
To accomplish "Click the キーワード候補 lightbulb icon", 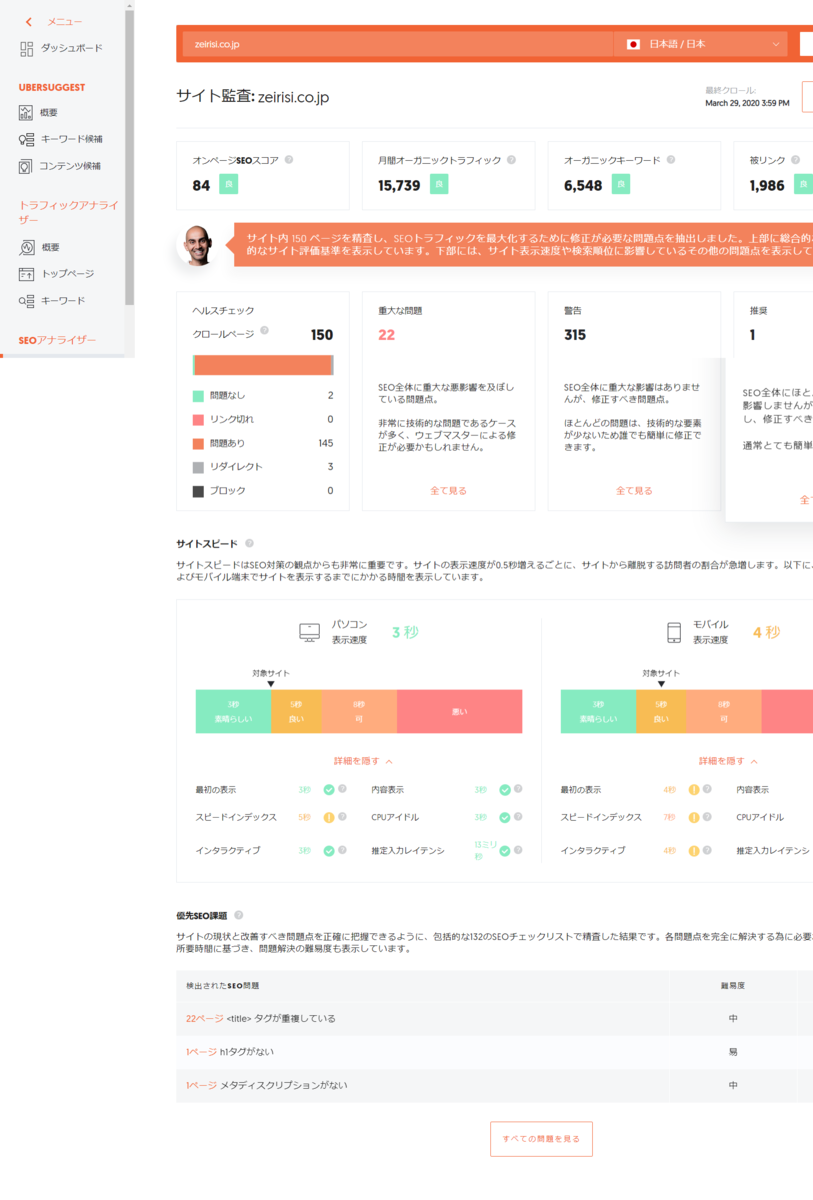I will [26, 139].
